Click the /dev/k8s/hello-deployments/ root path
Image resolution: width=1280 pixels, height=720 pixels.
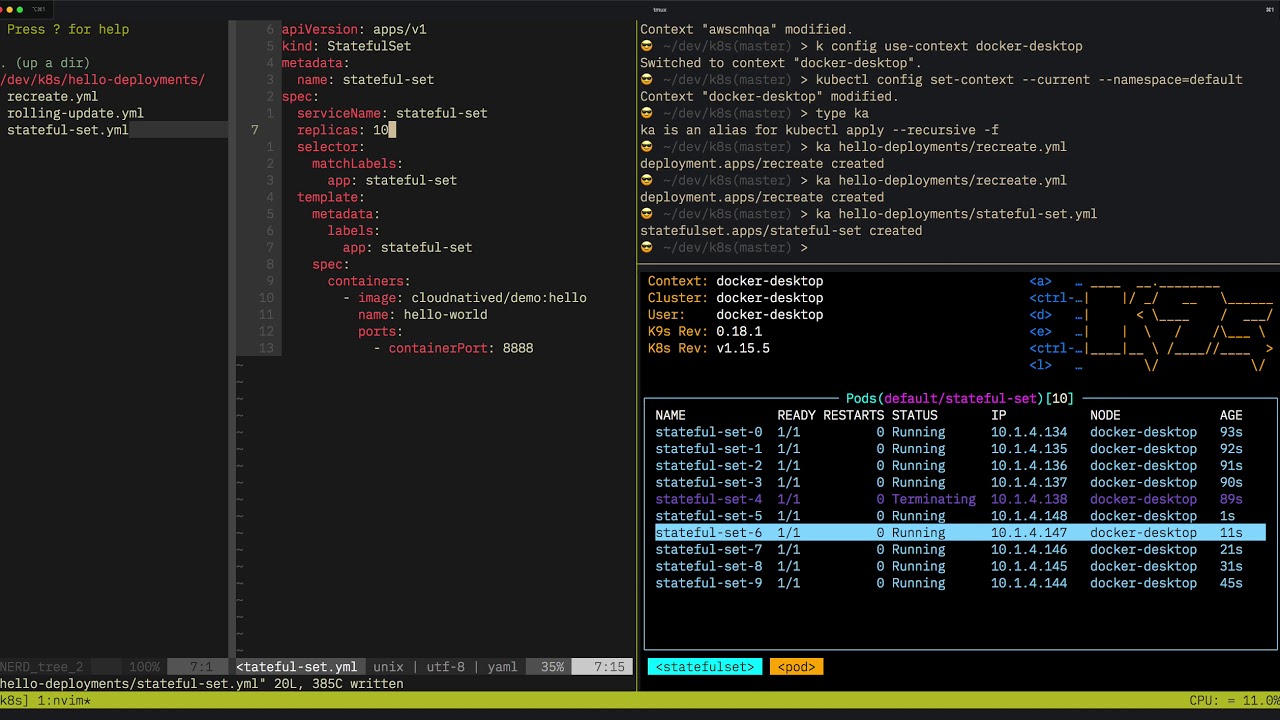(102, 79)
